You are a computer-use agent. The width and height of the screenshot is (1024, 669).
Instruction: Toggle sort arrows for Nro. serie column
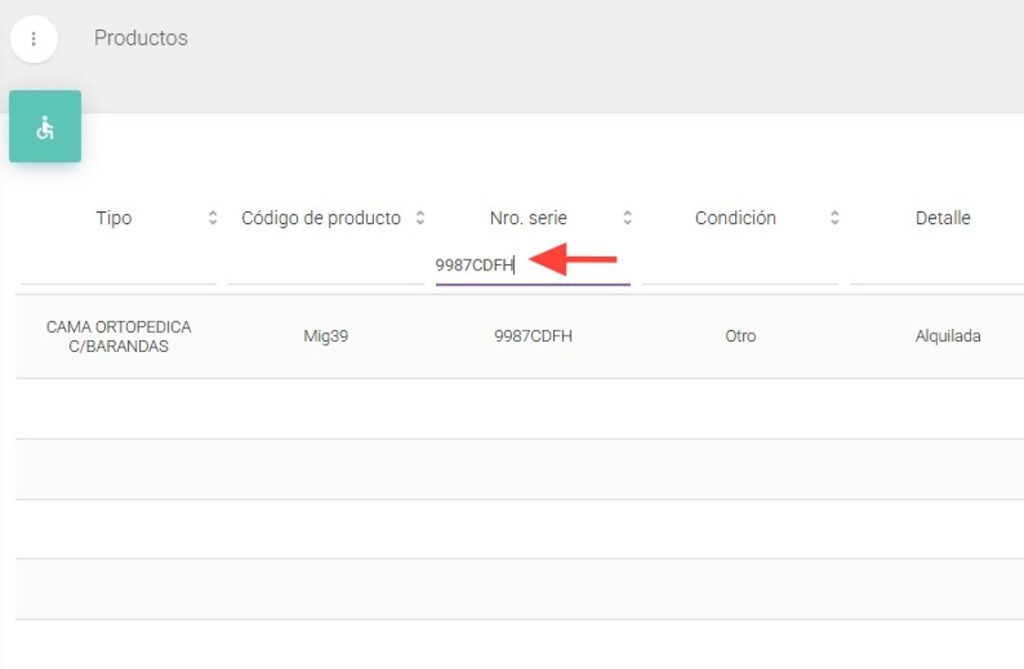coord(627,218)
